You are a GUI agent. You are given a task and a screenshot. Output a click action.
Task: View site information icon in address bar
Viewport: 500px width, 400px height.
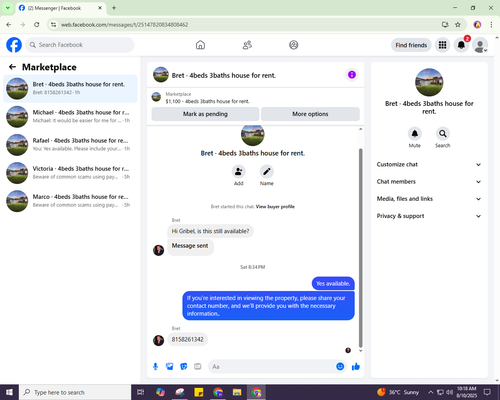(53, 25)
